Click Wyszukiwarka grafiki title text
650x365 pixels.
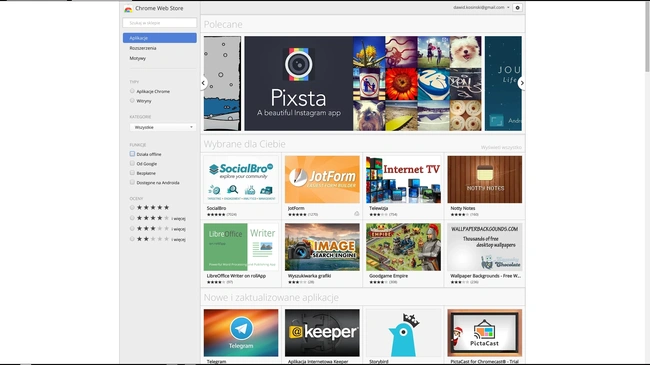309,276
